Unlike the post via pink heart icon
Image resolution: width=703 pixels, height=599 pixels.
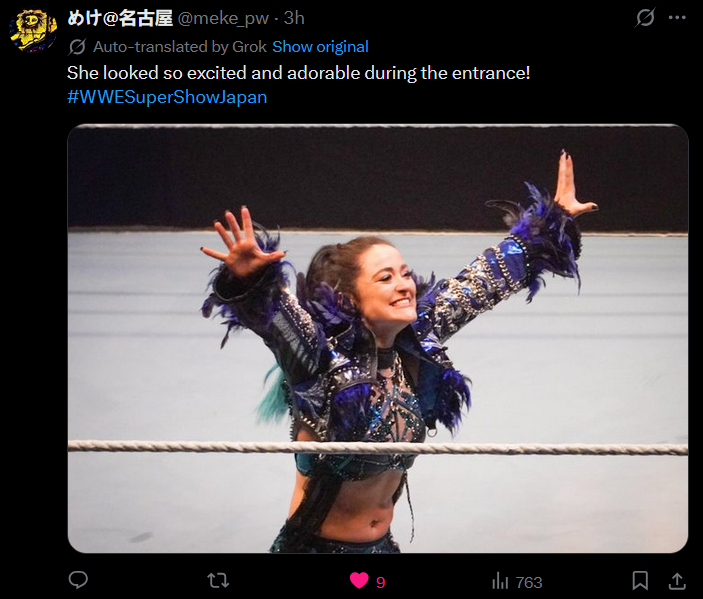pos(359,581)
